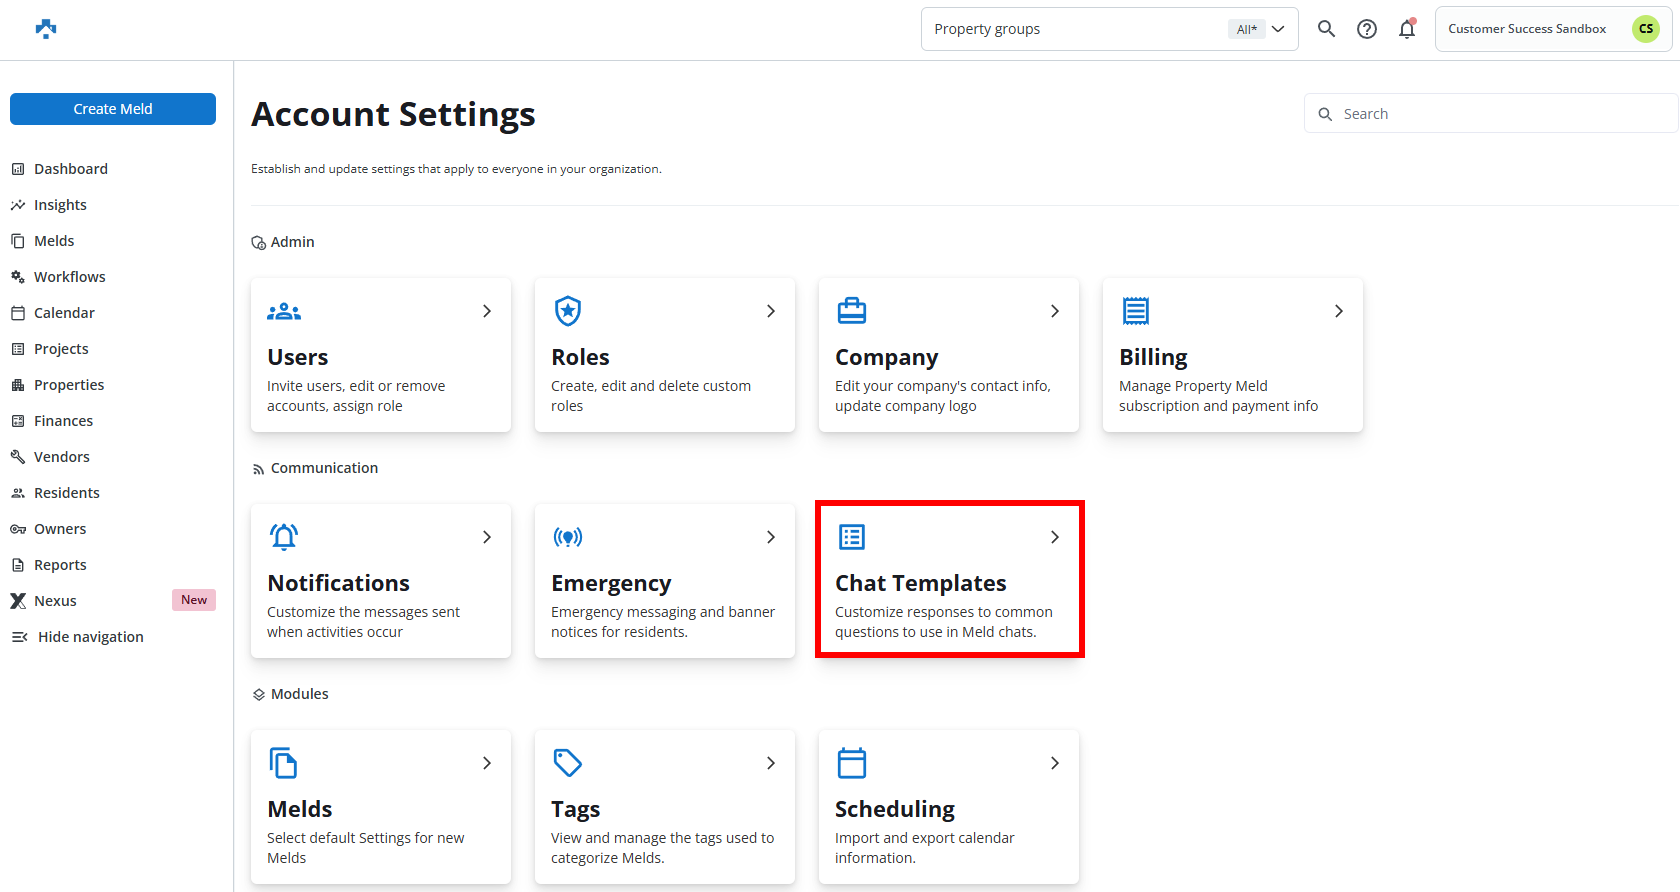The image size is (1680, 892).
Task: Open the Chat Templates settings card
Action: pyautogui.click(x=949, y=580)
